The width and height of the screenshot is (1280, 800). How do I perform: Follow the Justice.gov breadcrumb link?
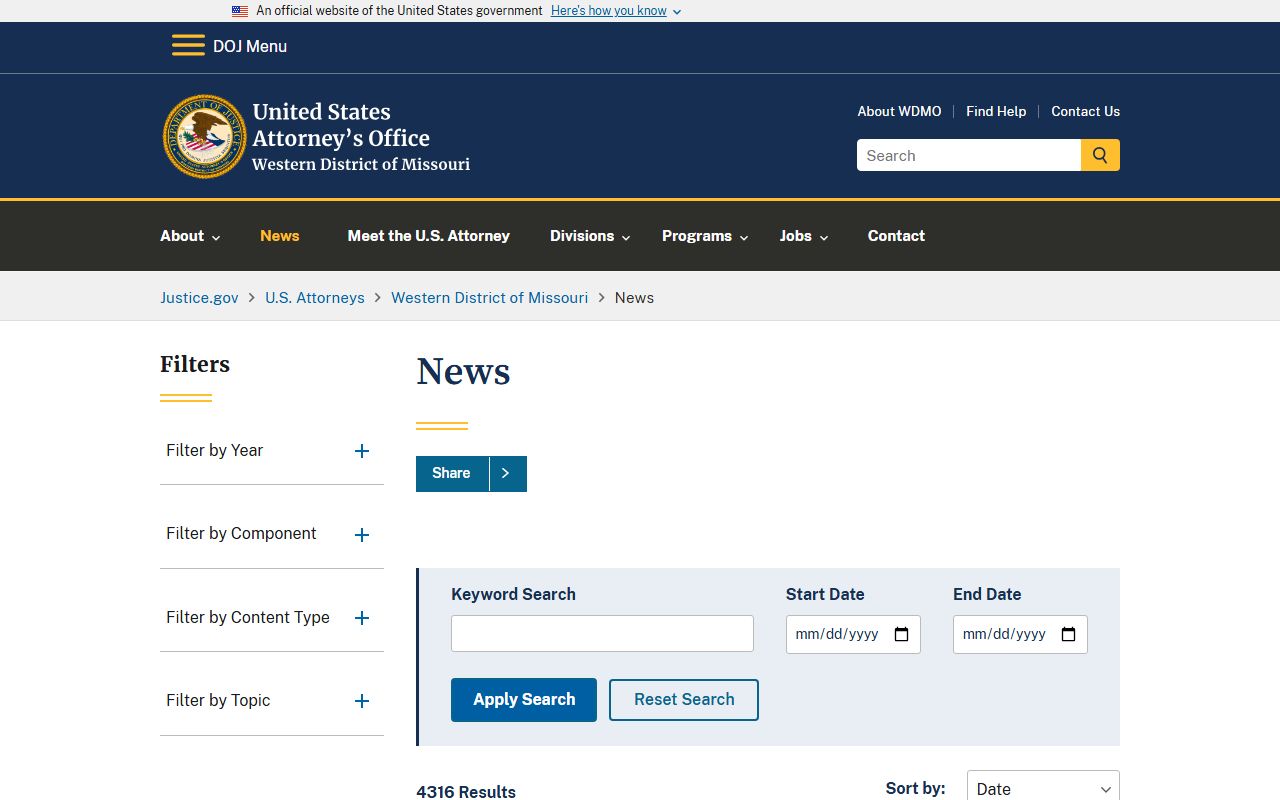[199, 297]
